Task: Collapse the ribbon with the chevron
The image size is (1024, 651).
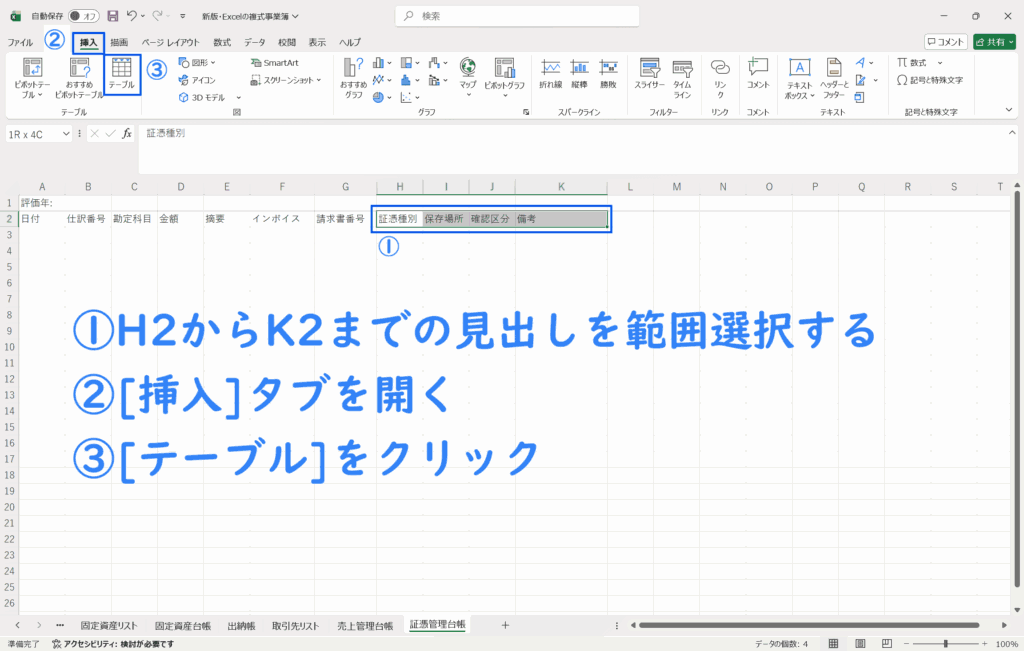Action: point(1008,107)
